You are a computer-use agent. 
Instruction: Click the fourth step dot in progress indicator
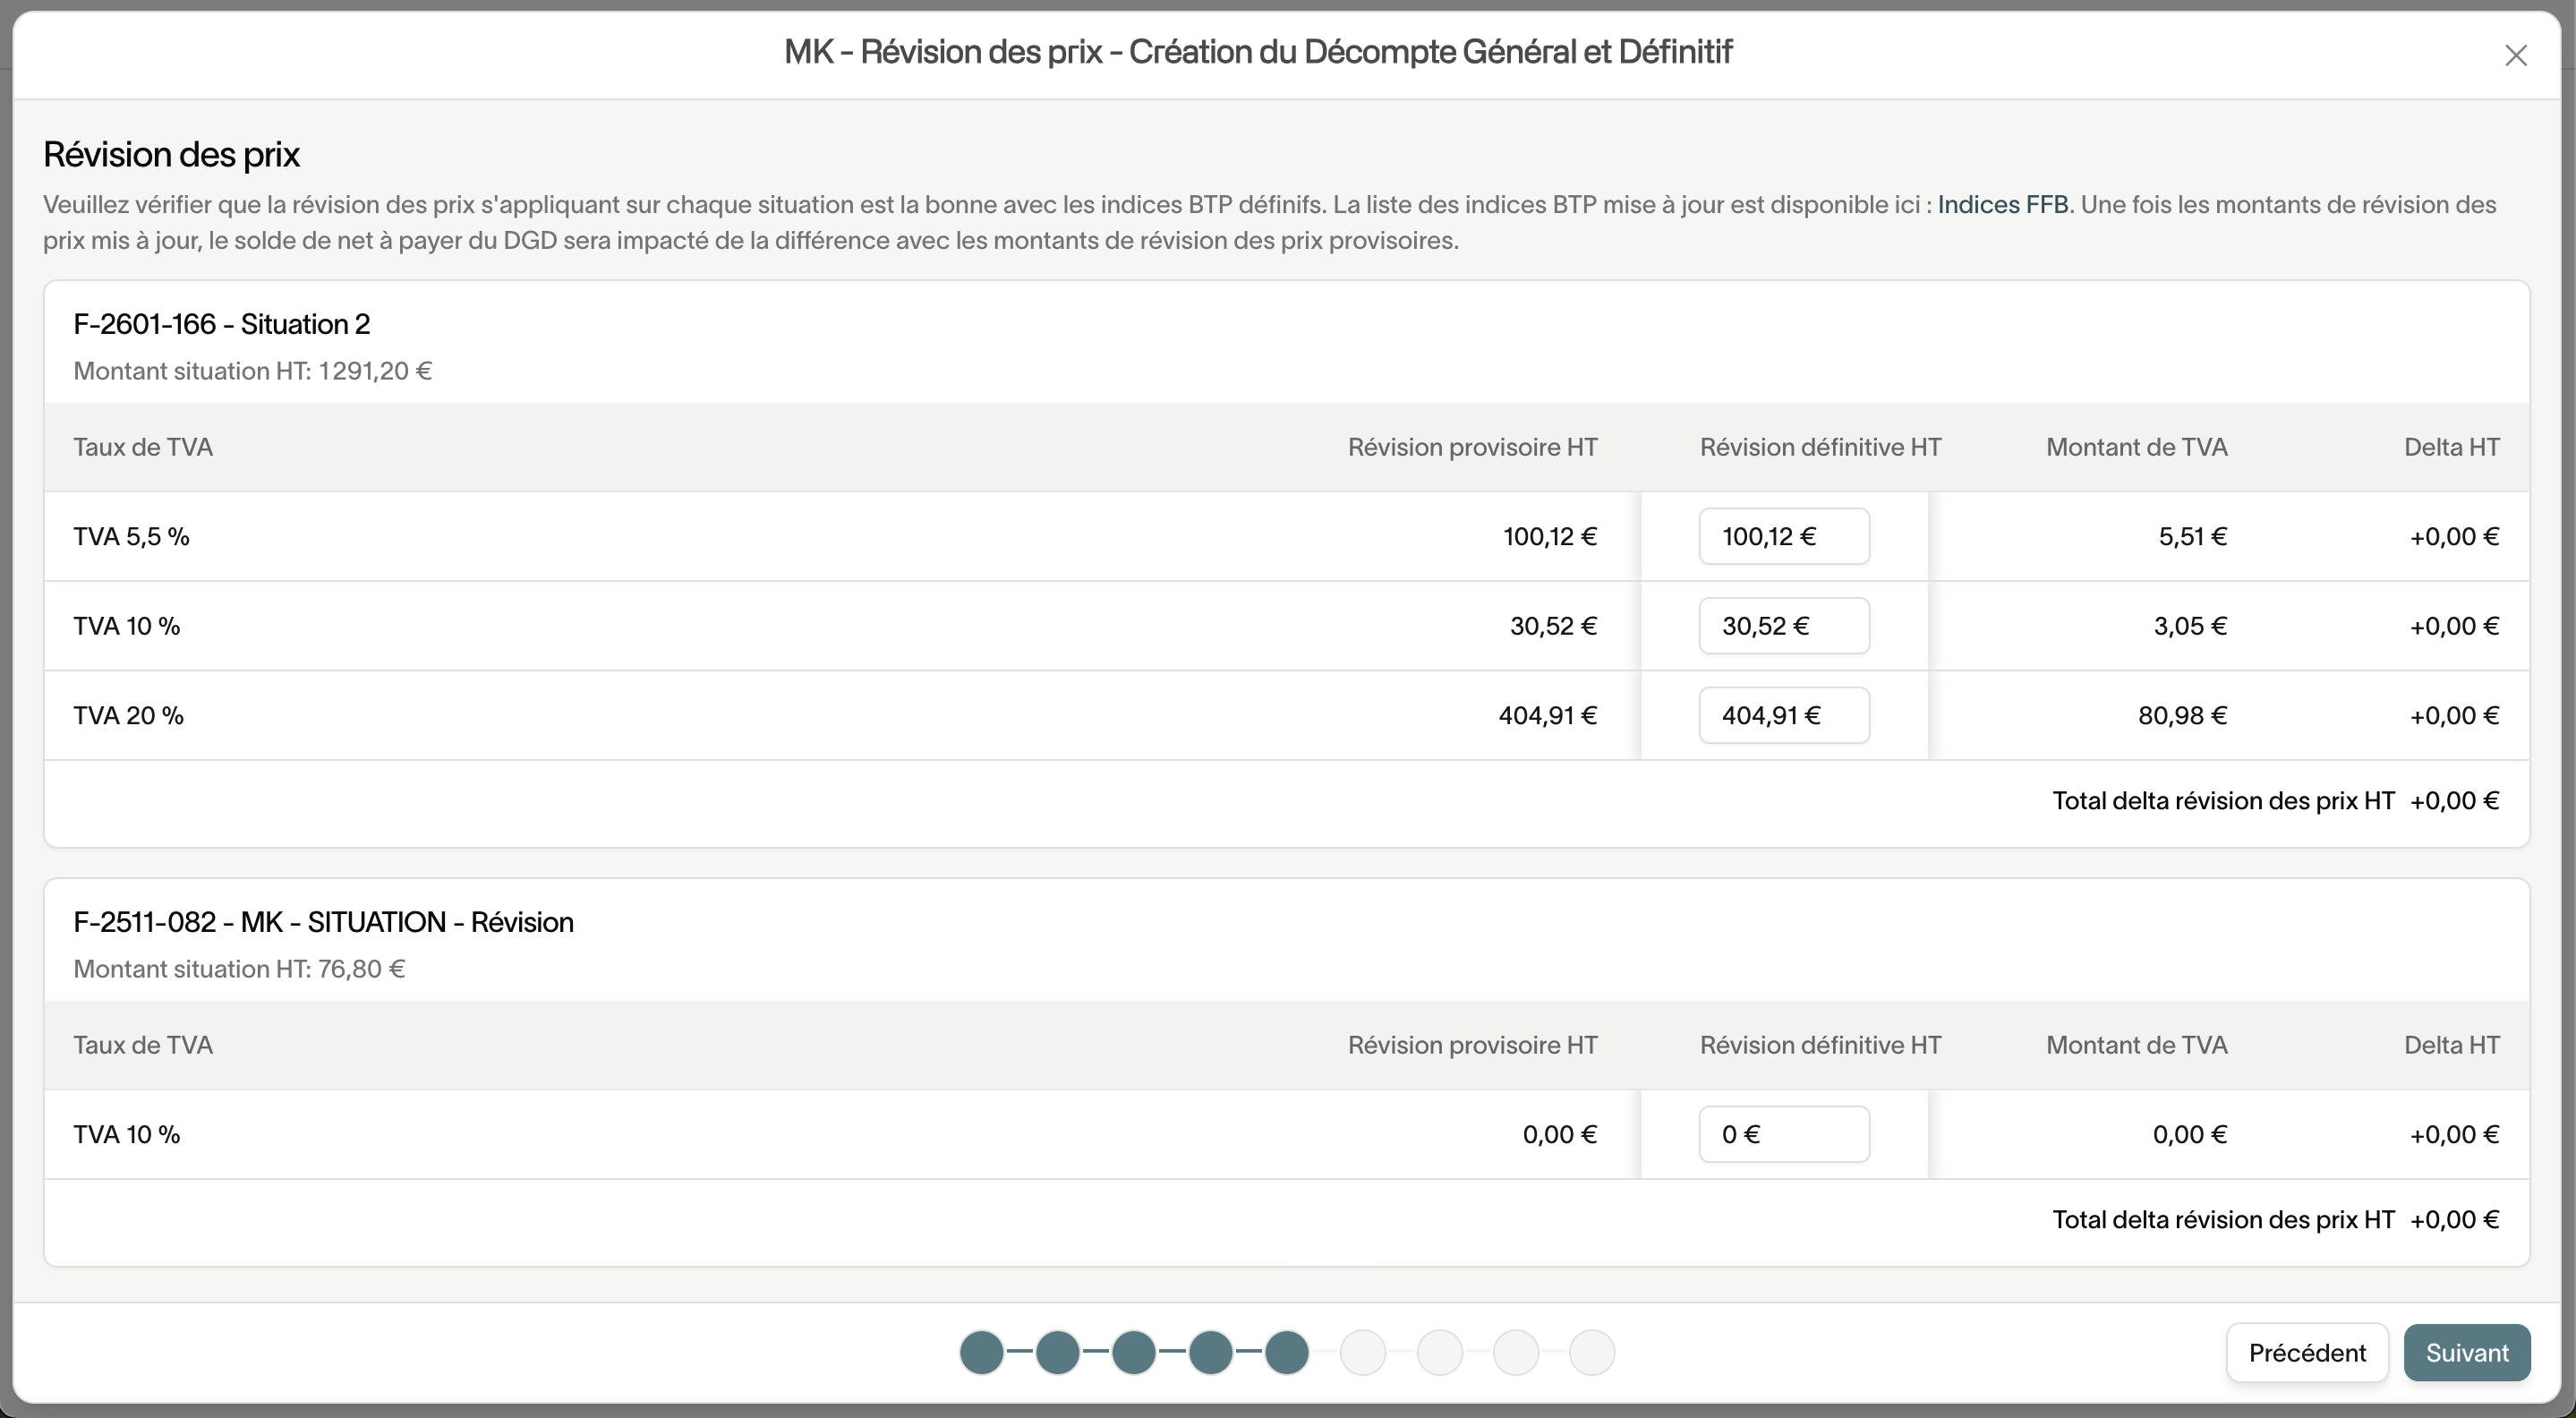[1210, 1353]
